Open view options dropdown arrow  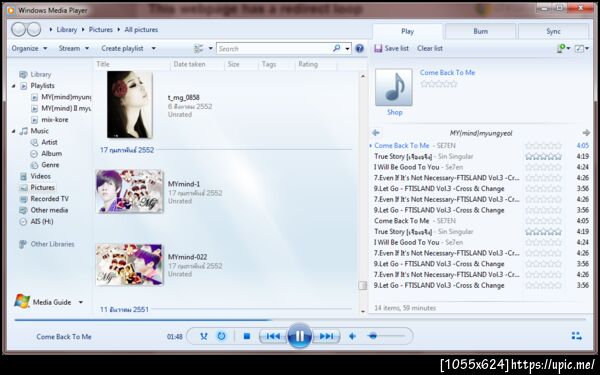click(x=210, y=49)
